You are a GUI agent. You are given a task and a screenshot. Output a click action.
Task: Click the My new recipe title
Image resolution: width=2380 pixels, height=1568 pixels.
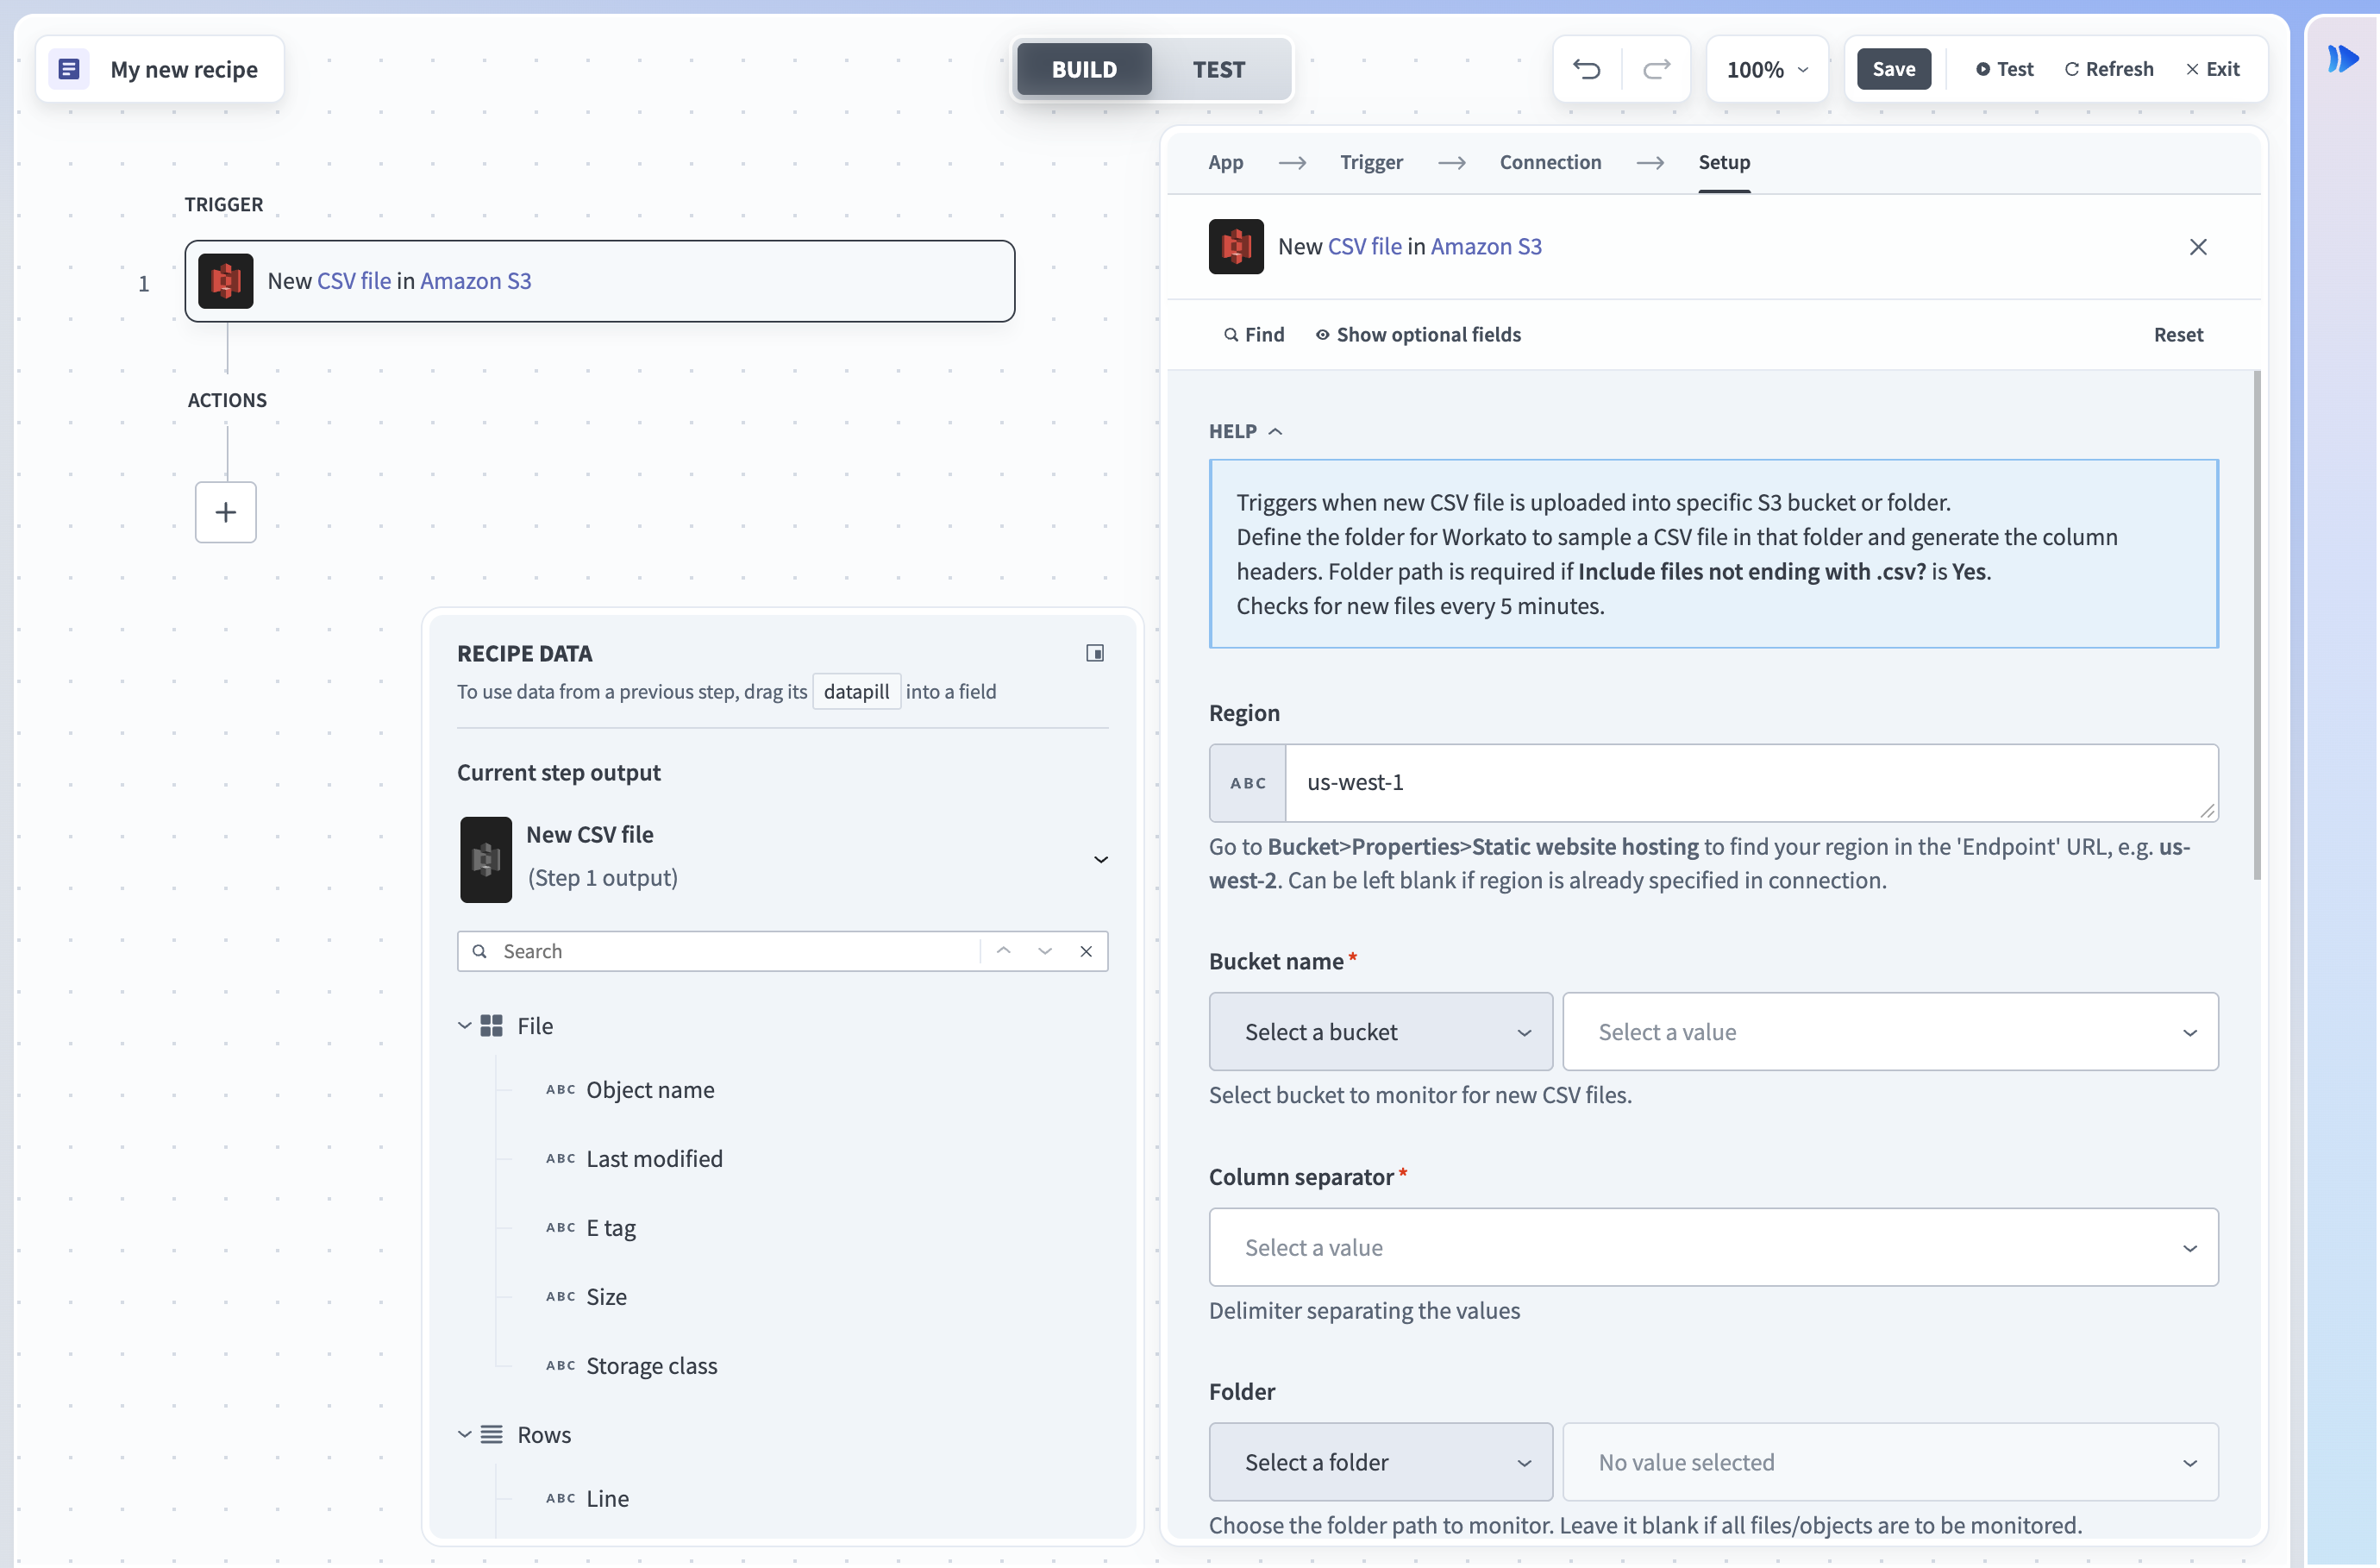[x=184, y=69]
